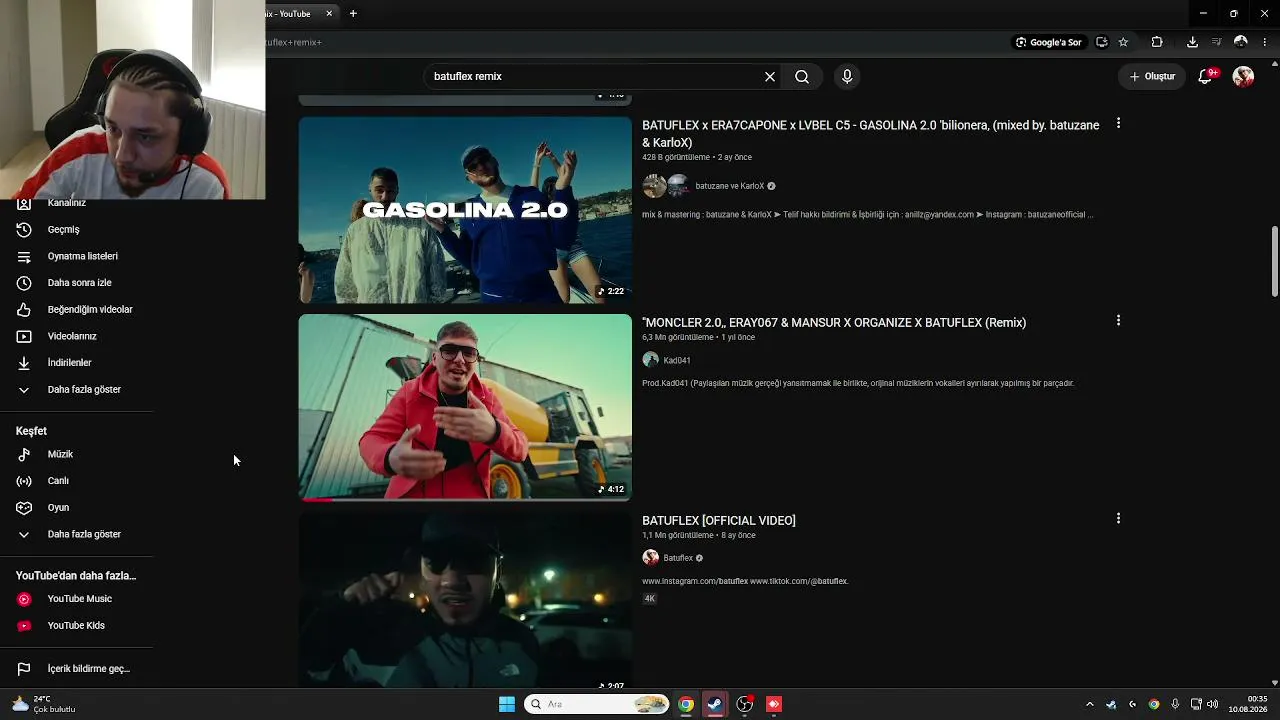Open Chrome from the taskbar
Screen dimensions: 1280x720
point(686,704)
